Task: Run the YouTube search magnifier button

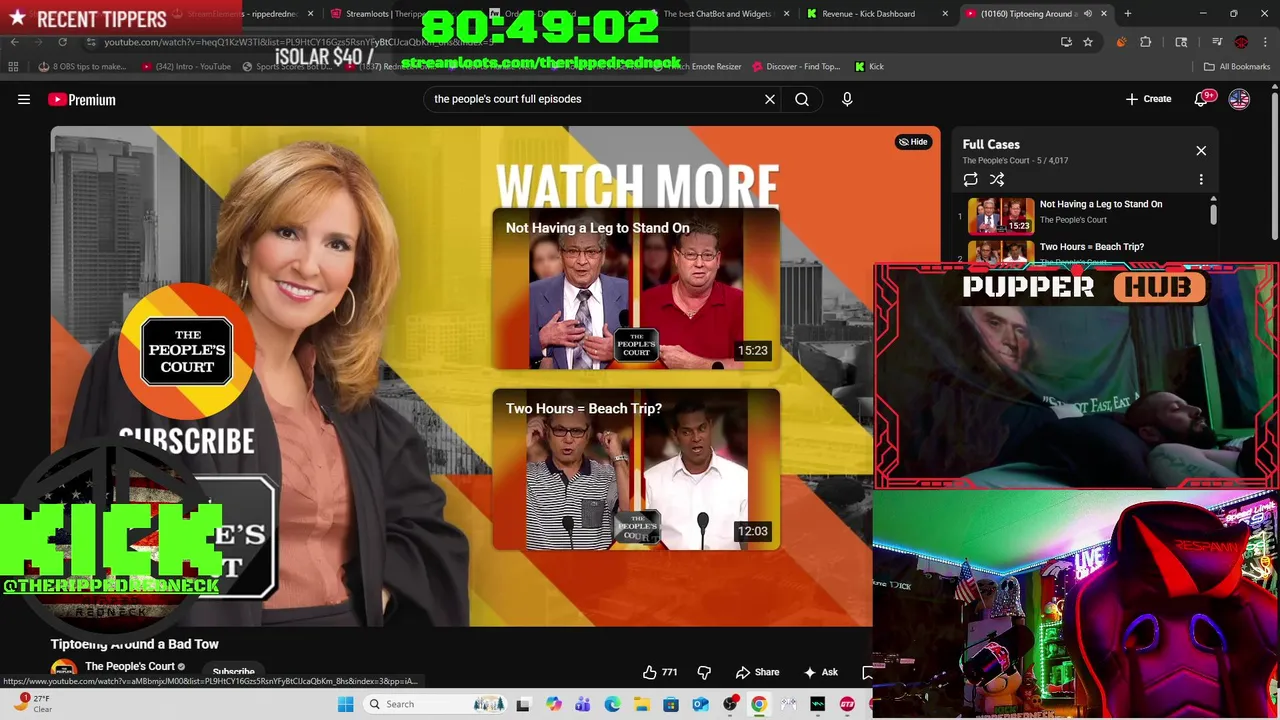Action: coord(802,99)
